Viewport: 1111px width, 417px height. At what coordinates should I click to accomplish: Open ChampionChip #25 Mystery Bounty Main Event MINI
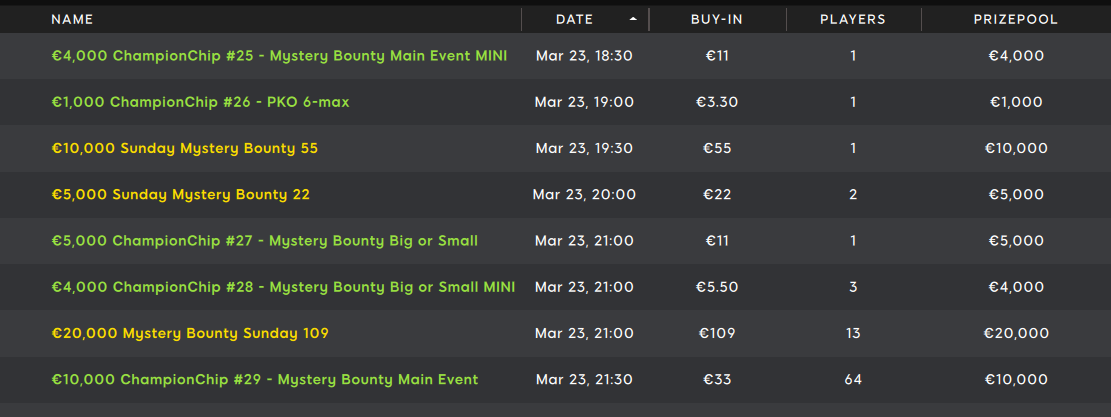[x=279, y=56]
